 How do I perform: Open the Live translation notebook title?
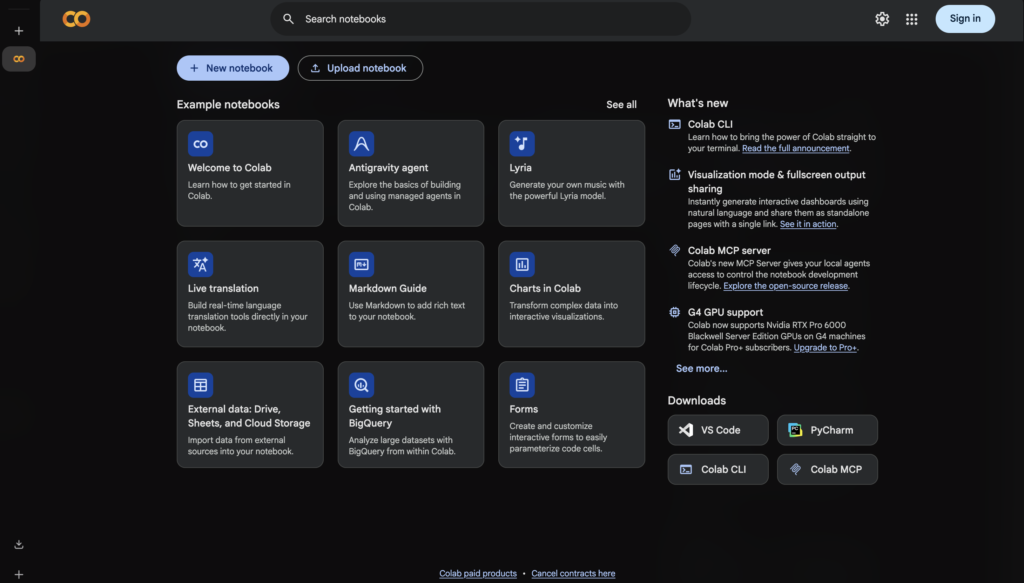coord(223,289)
